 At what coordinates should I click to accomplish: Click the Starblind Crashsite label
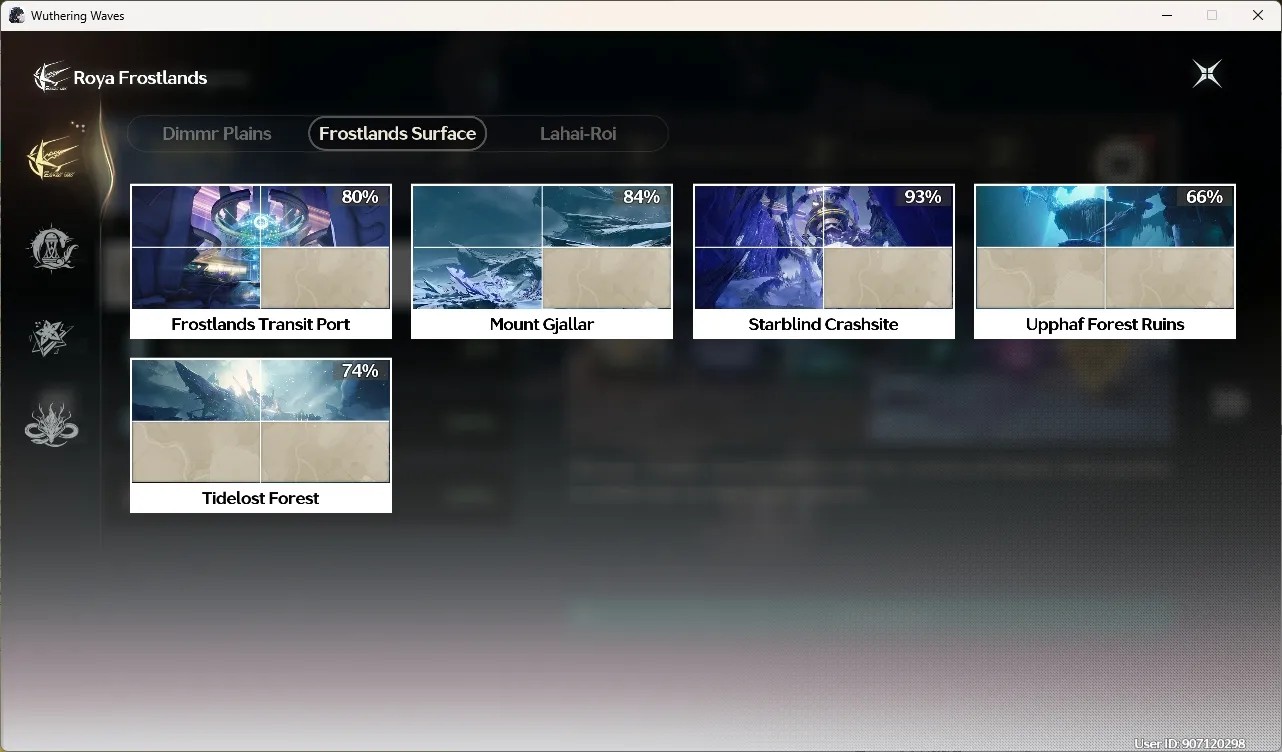coord(824,324)
